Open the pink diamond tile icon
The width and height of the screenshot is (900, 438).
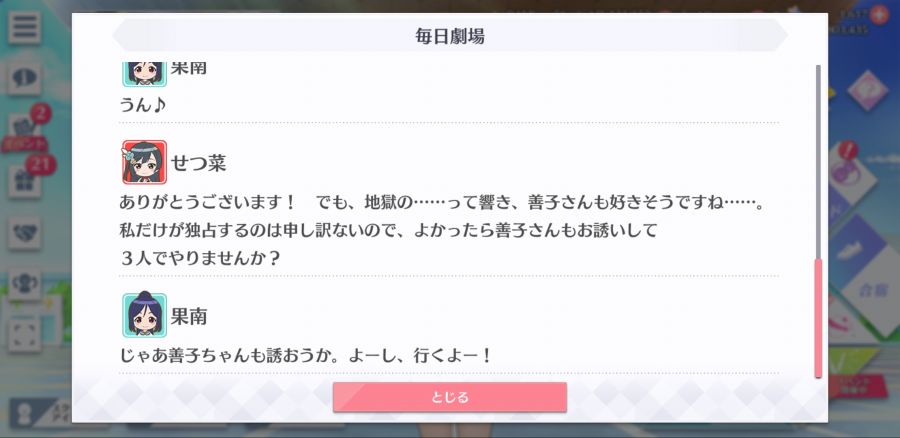(x=867, y=90)
